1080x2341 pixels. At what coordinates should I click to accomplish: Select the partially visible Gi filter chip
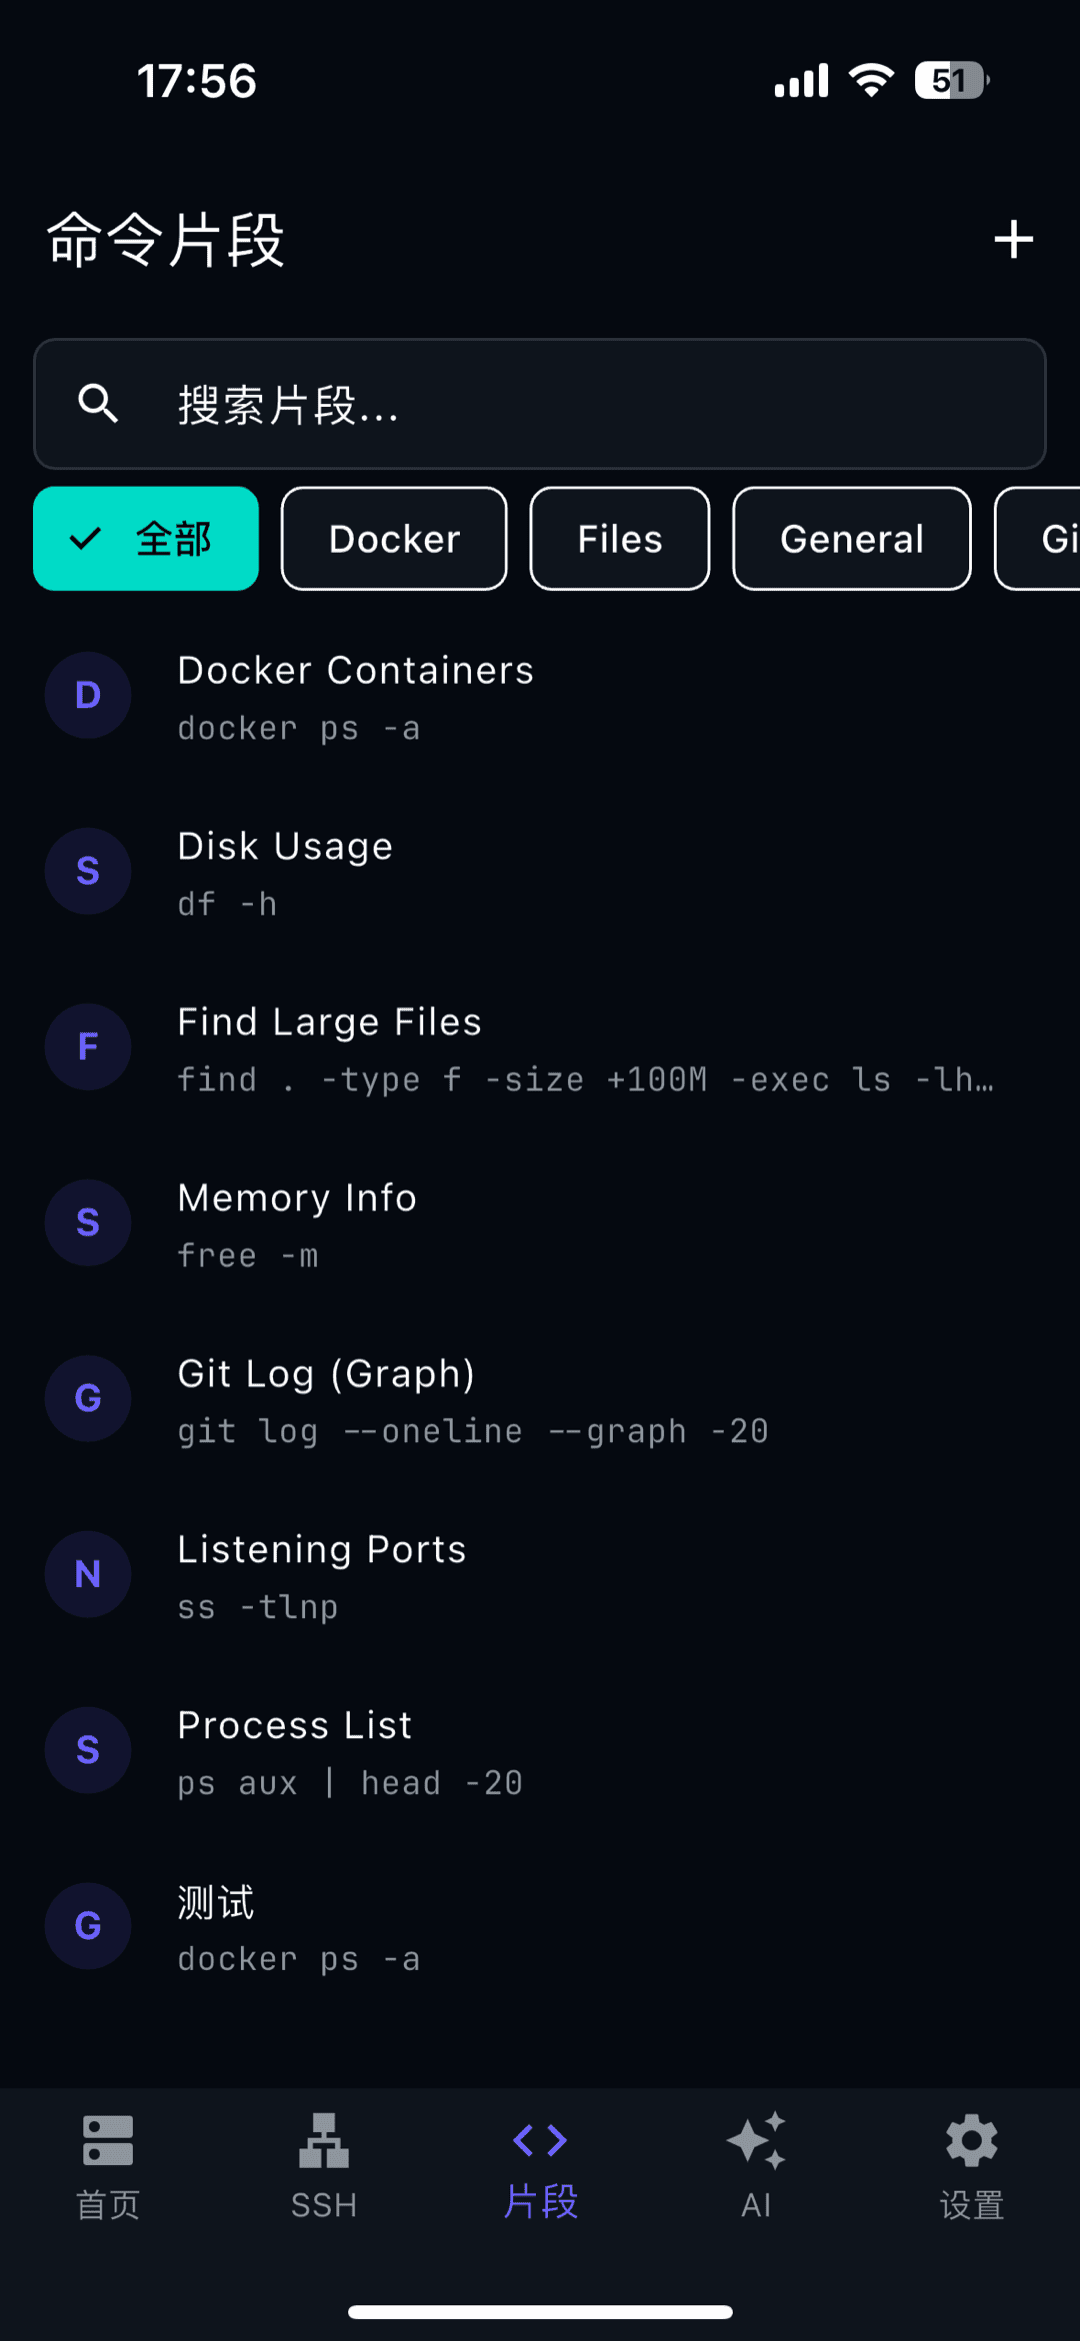click(1038, 539)
